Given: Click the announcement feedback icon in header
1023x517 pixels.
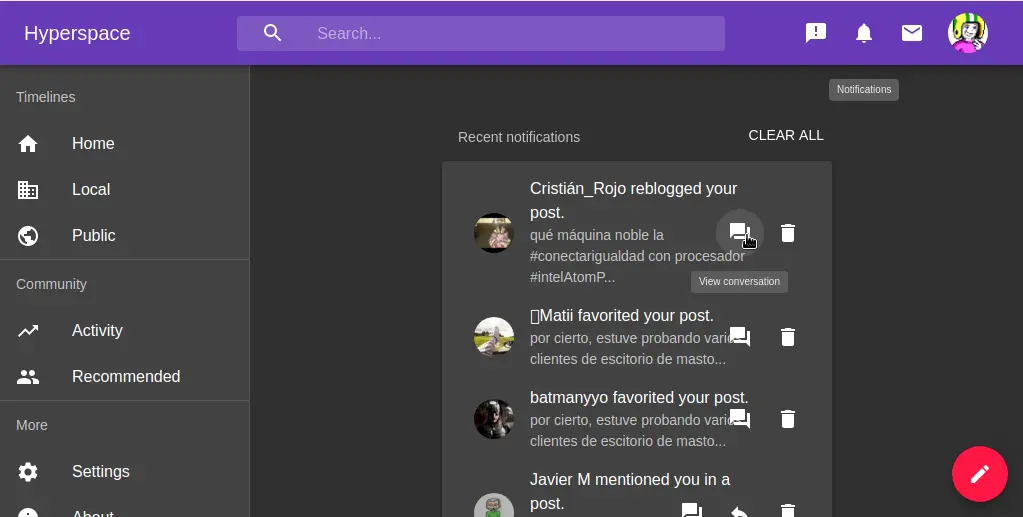Looking at the screenshot, I should (816, 33).
